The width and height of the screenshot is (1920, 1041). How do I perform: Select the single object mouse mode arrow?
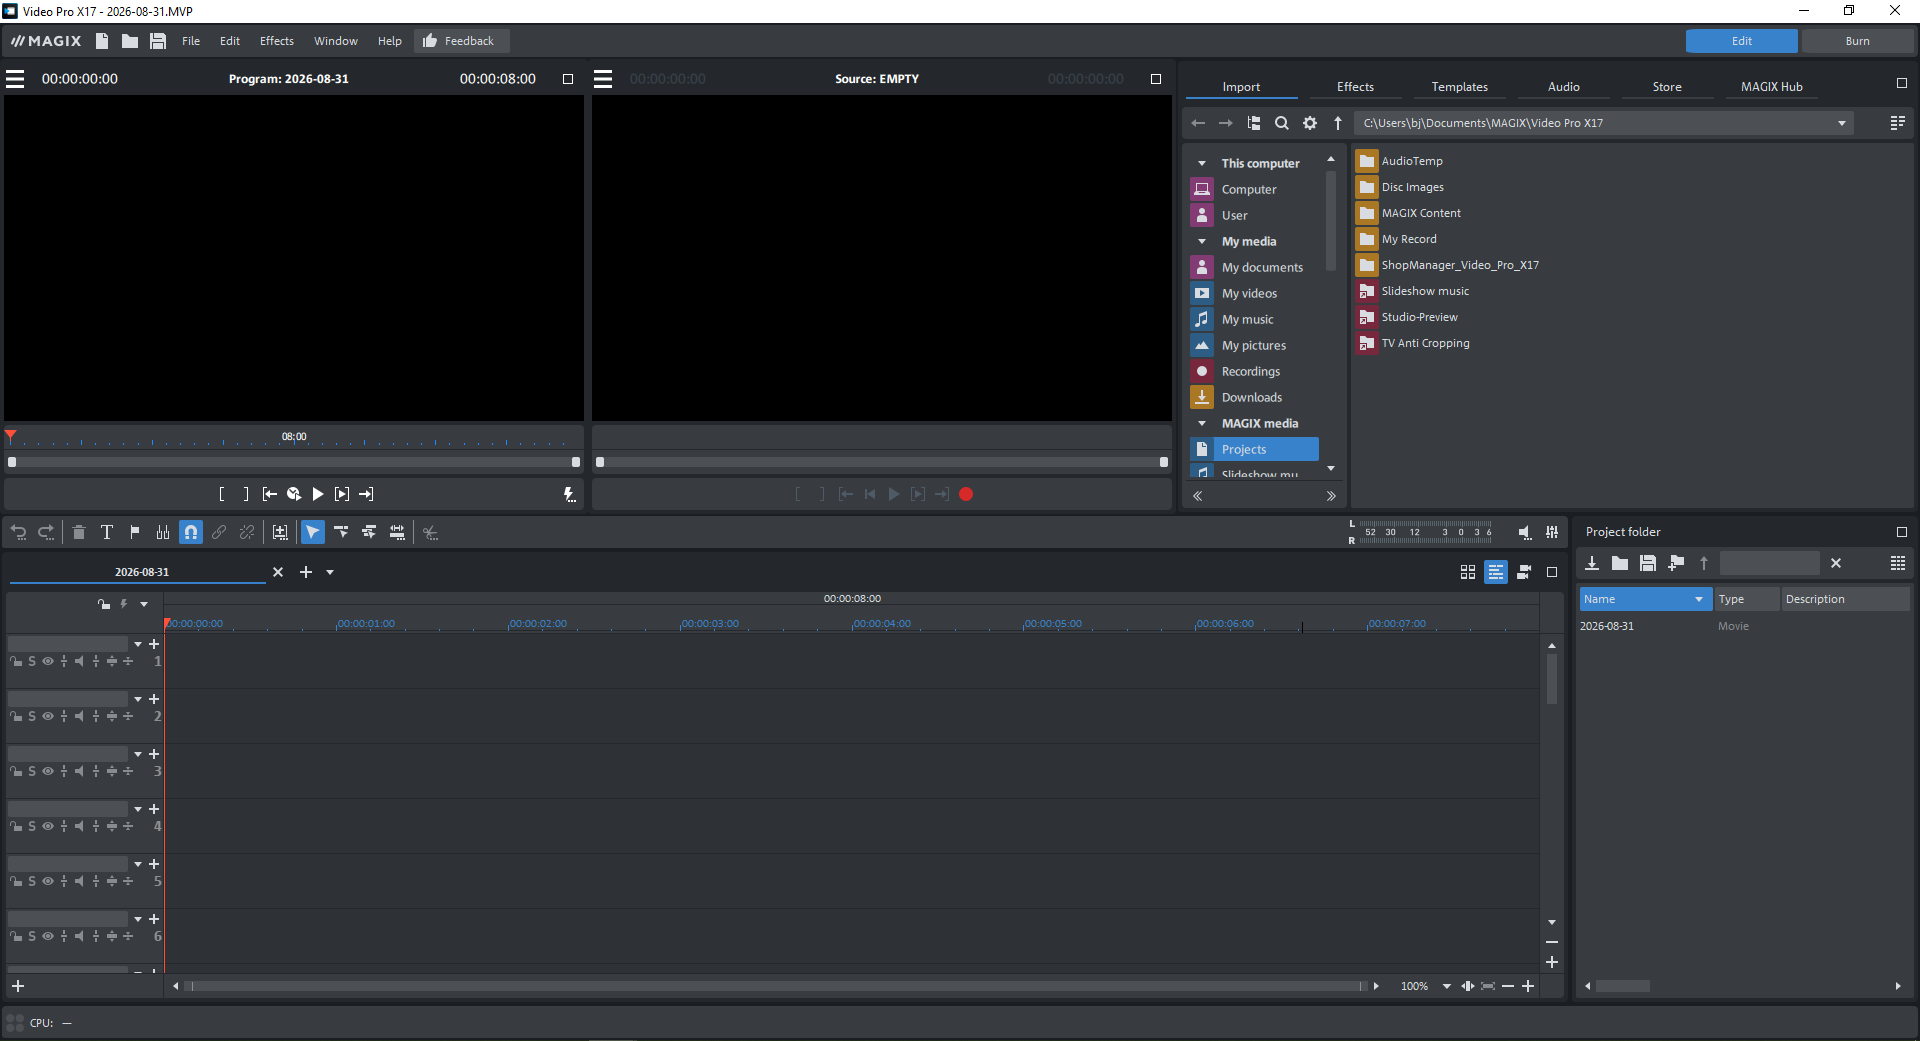tap(313, 532)
